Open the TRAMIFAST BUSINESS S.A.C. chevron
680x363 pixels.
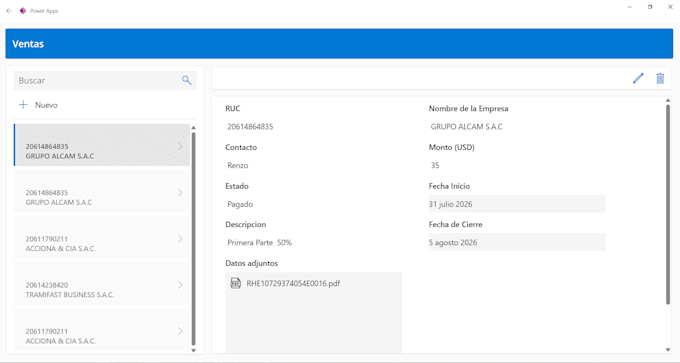[180, 285]
